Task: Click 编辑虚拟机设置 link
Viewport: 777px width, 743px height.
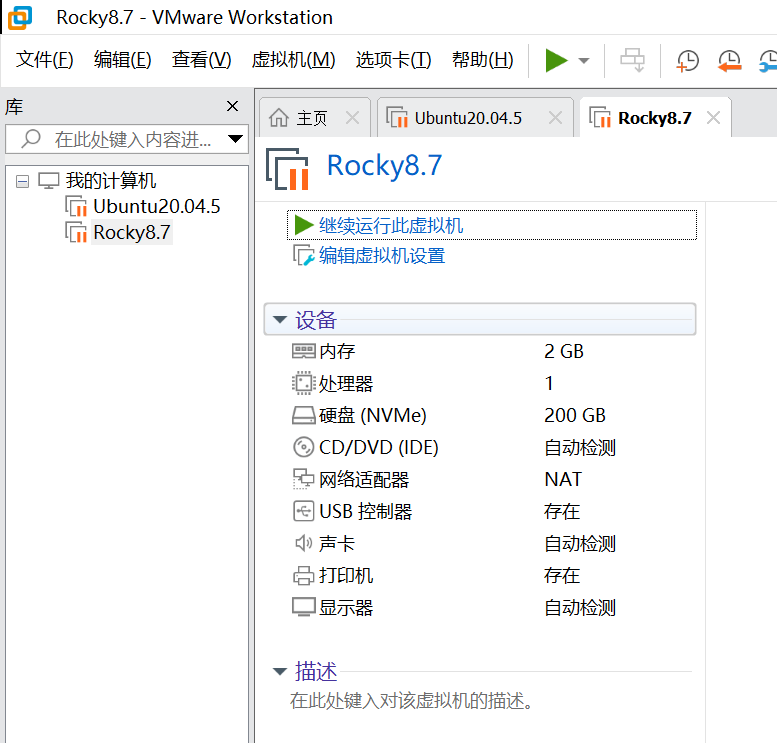Action: click(382, 256)
